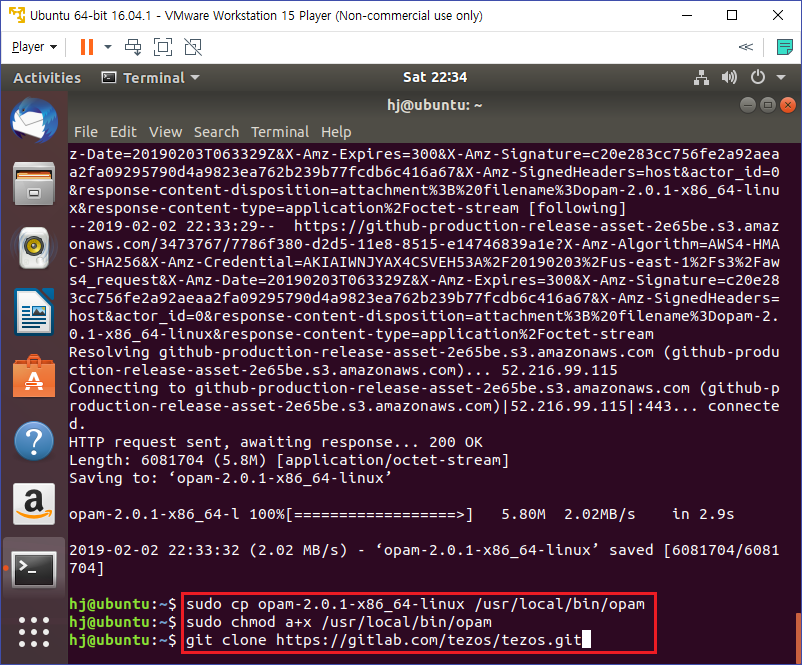The height and width of the screenshot is (665, 802).
Task: Enter VMware full screen mode
Action: click(x=163, y=47)
